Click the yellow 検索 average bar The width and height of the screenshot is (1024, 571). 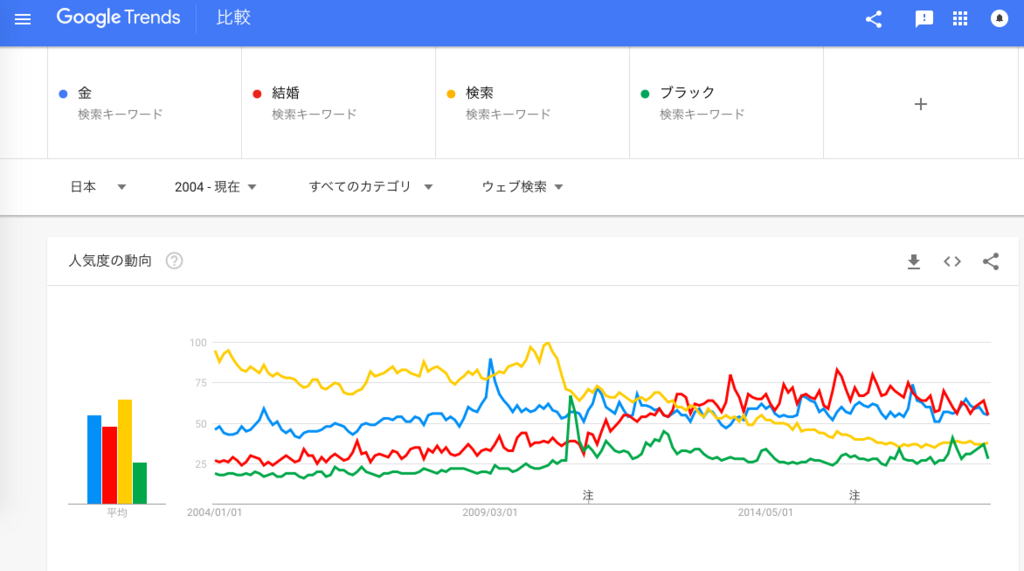coord(125,451)
